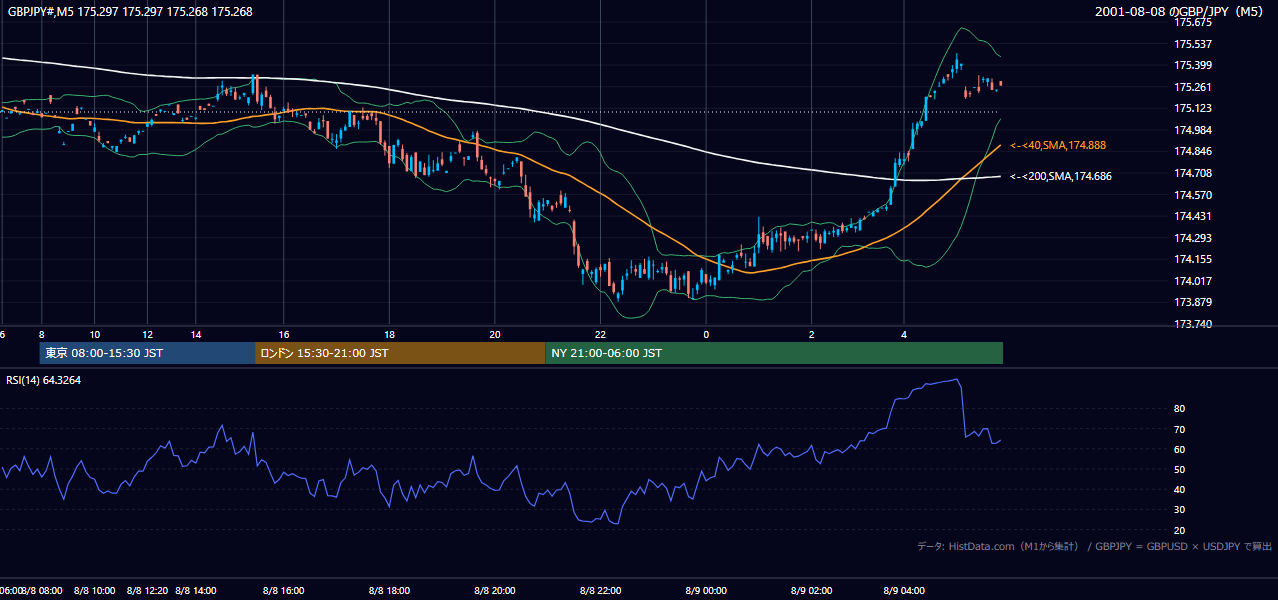The height and width of the screenshot is (600, 1278).
Task: Select price axis value 175.123
Action: 1193,108
